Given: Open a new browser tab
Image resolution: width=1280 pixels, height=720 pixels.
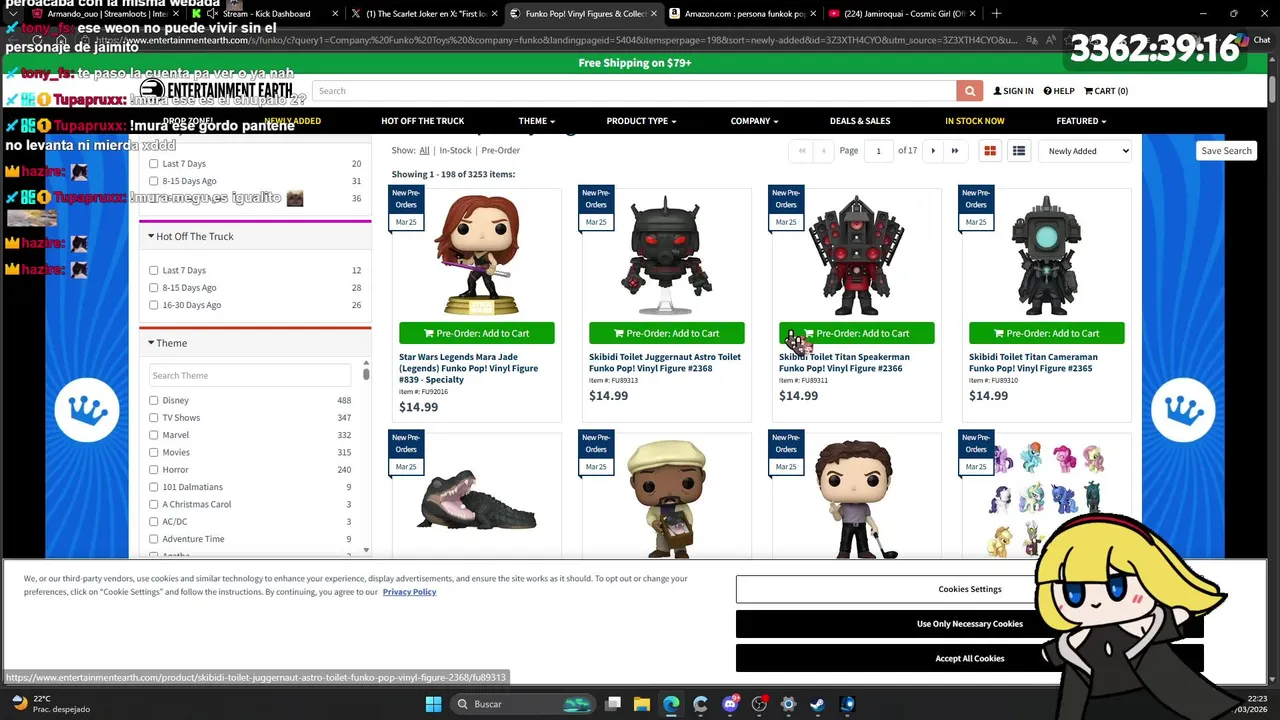Looking at the screenshot, I should (996, 14).
